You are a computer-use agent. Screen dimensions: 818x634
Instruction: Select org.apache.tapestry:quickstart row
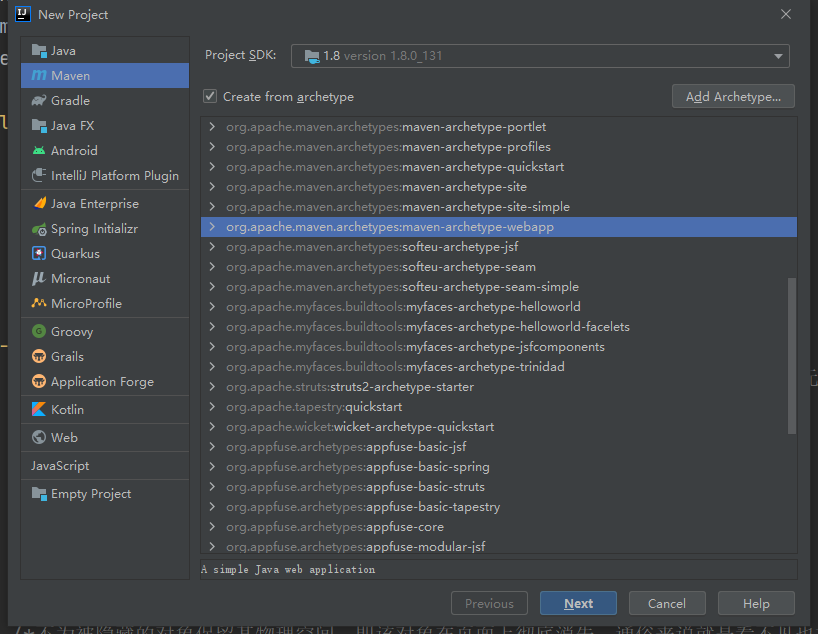click(499, 407)
